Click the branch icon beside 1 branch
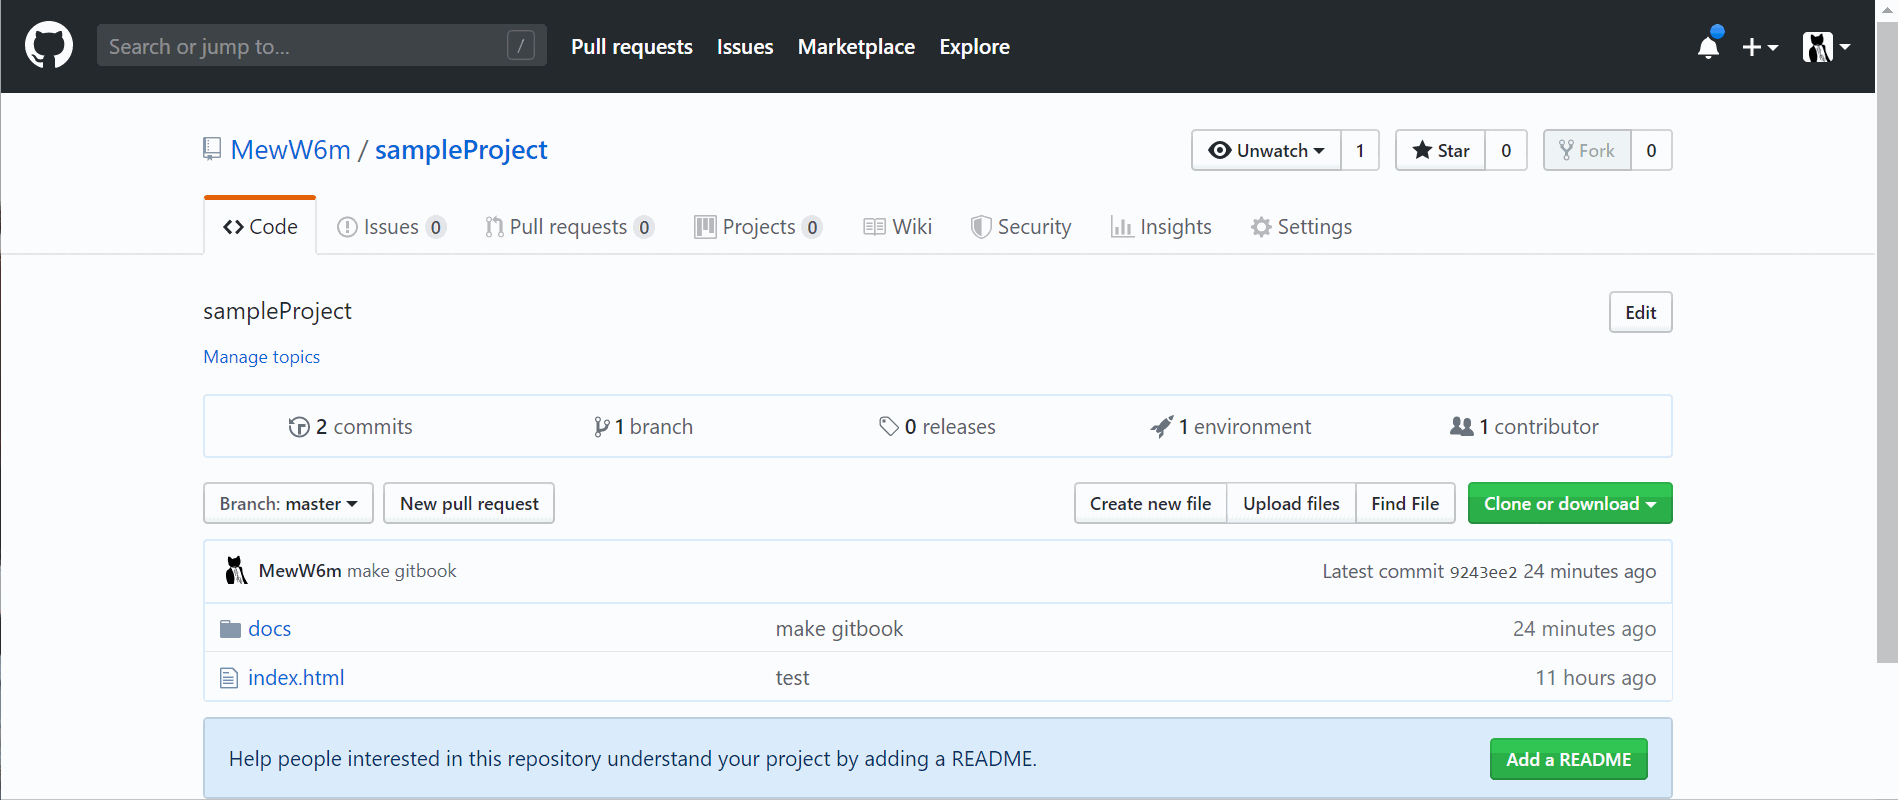The image size is (1898, 800). click(601, 427)
